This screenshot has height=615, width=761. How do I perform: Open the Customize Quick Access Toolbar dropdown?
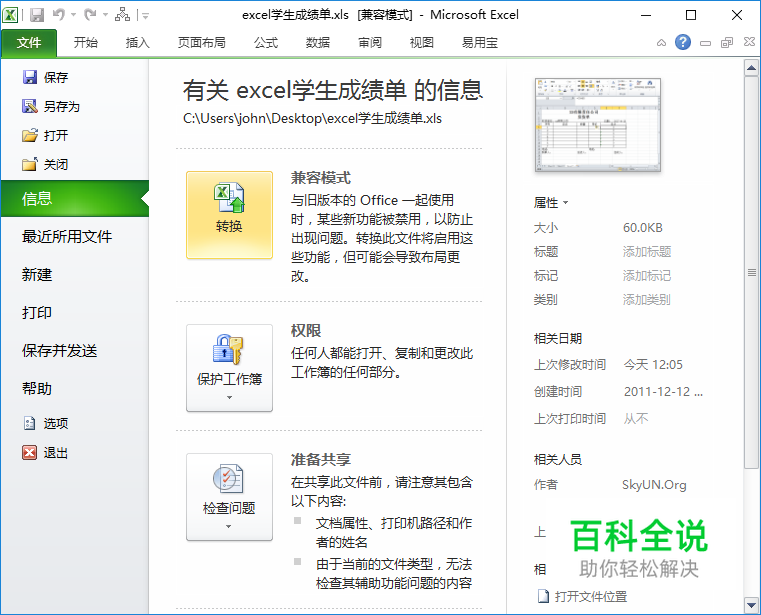click(145, 16)
